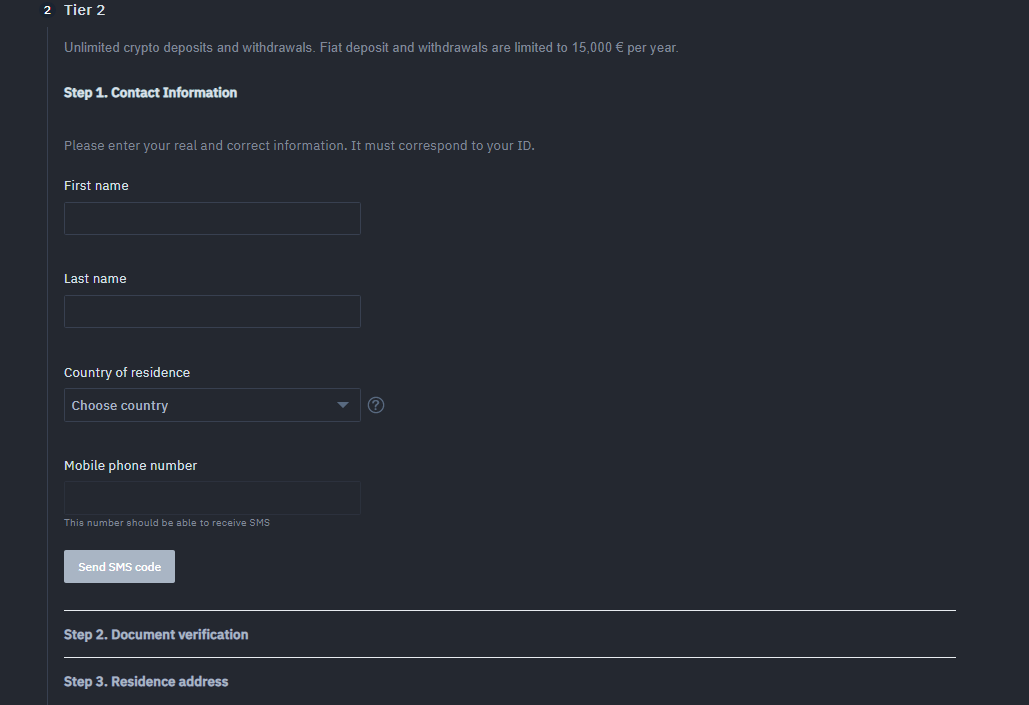Focus the First name input field
The image size is (1029, 705).
212,219
